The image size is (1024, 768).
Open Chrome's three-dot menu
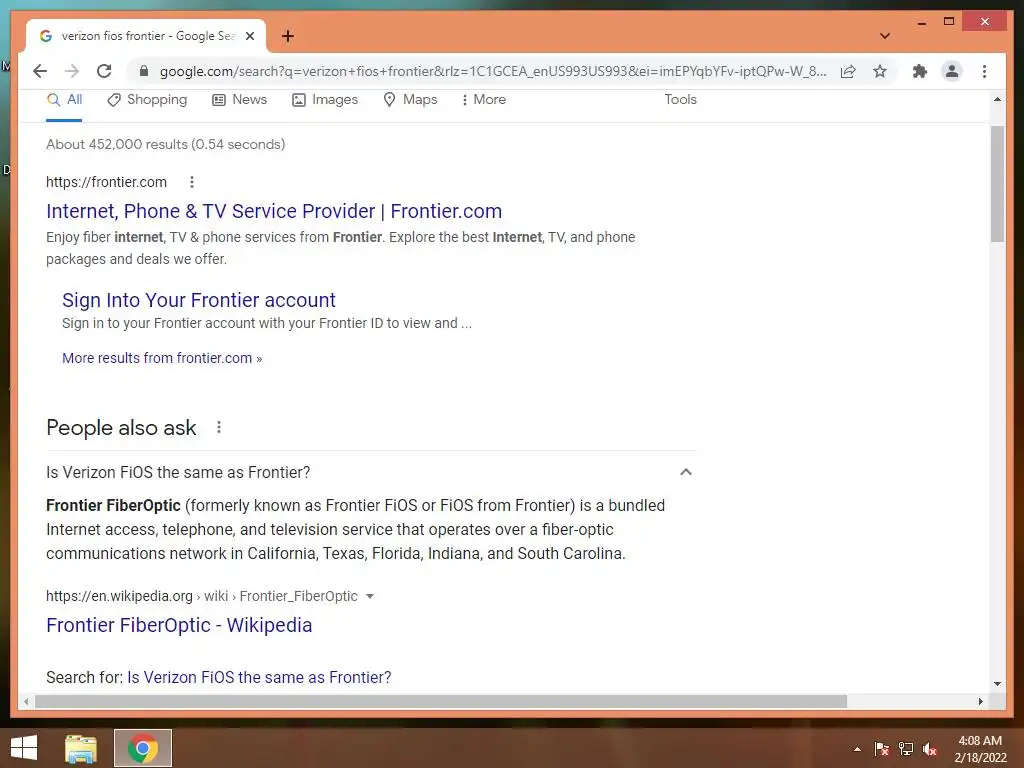tap(984, 71)
